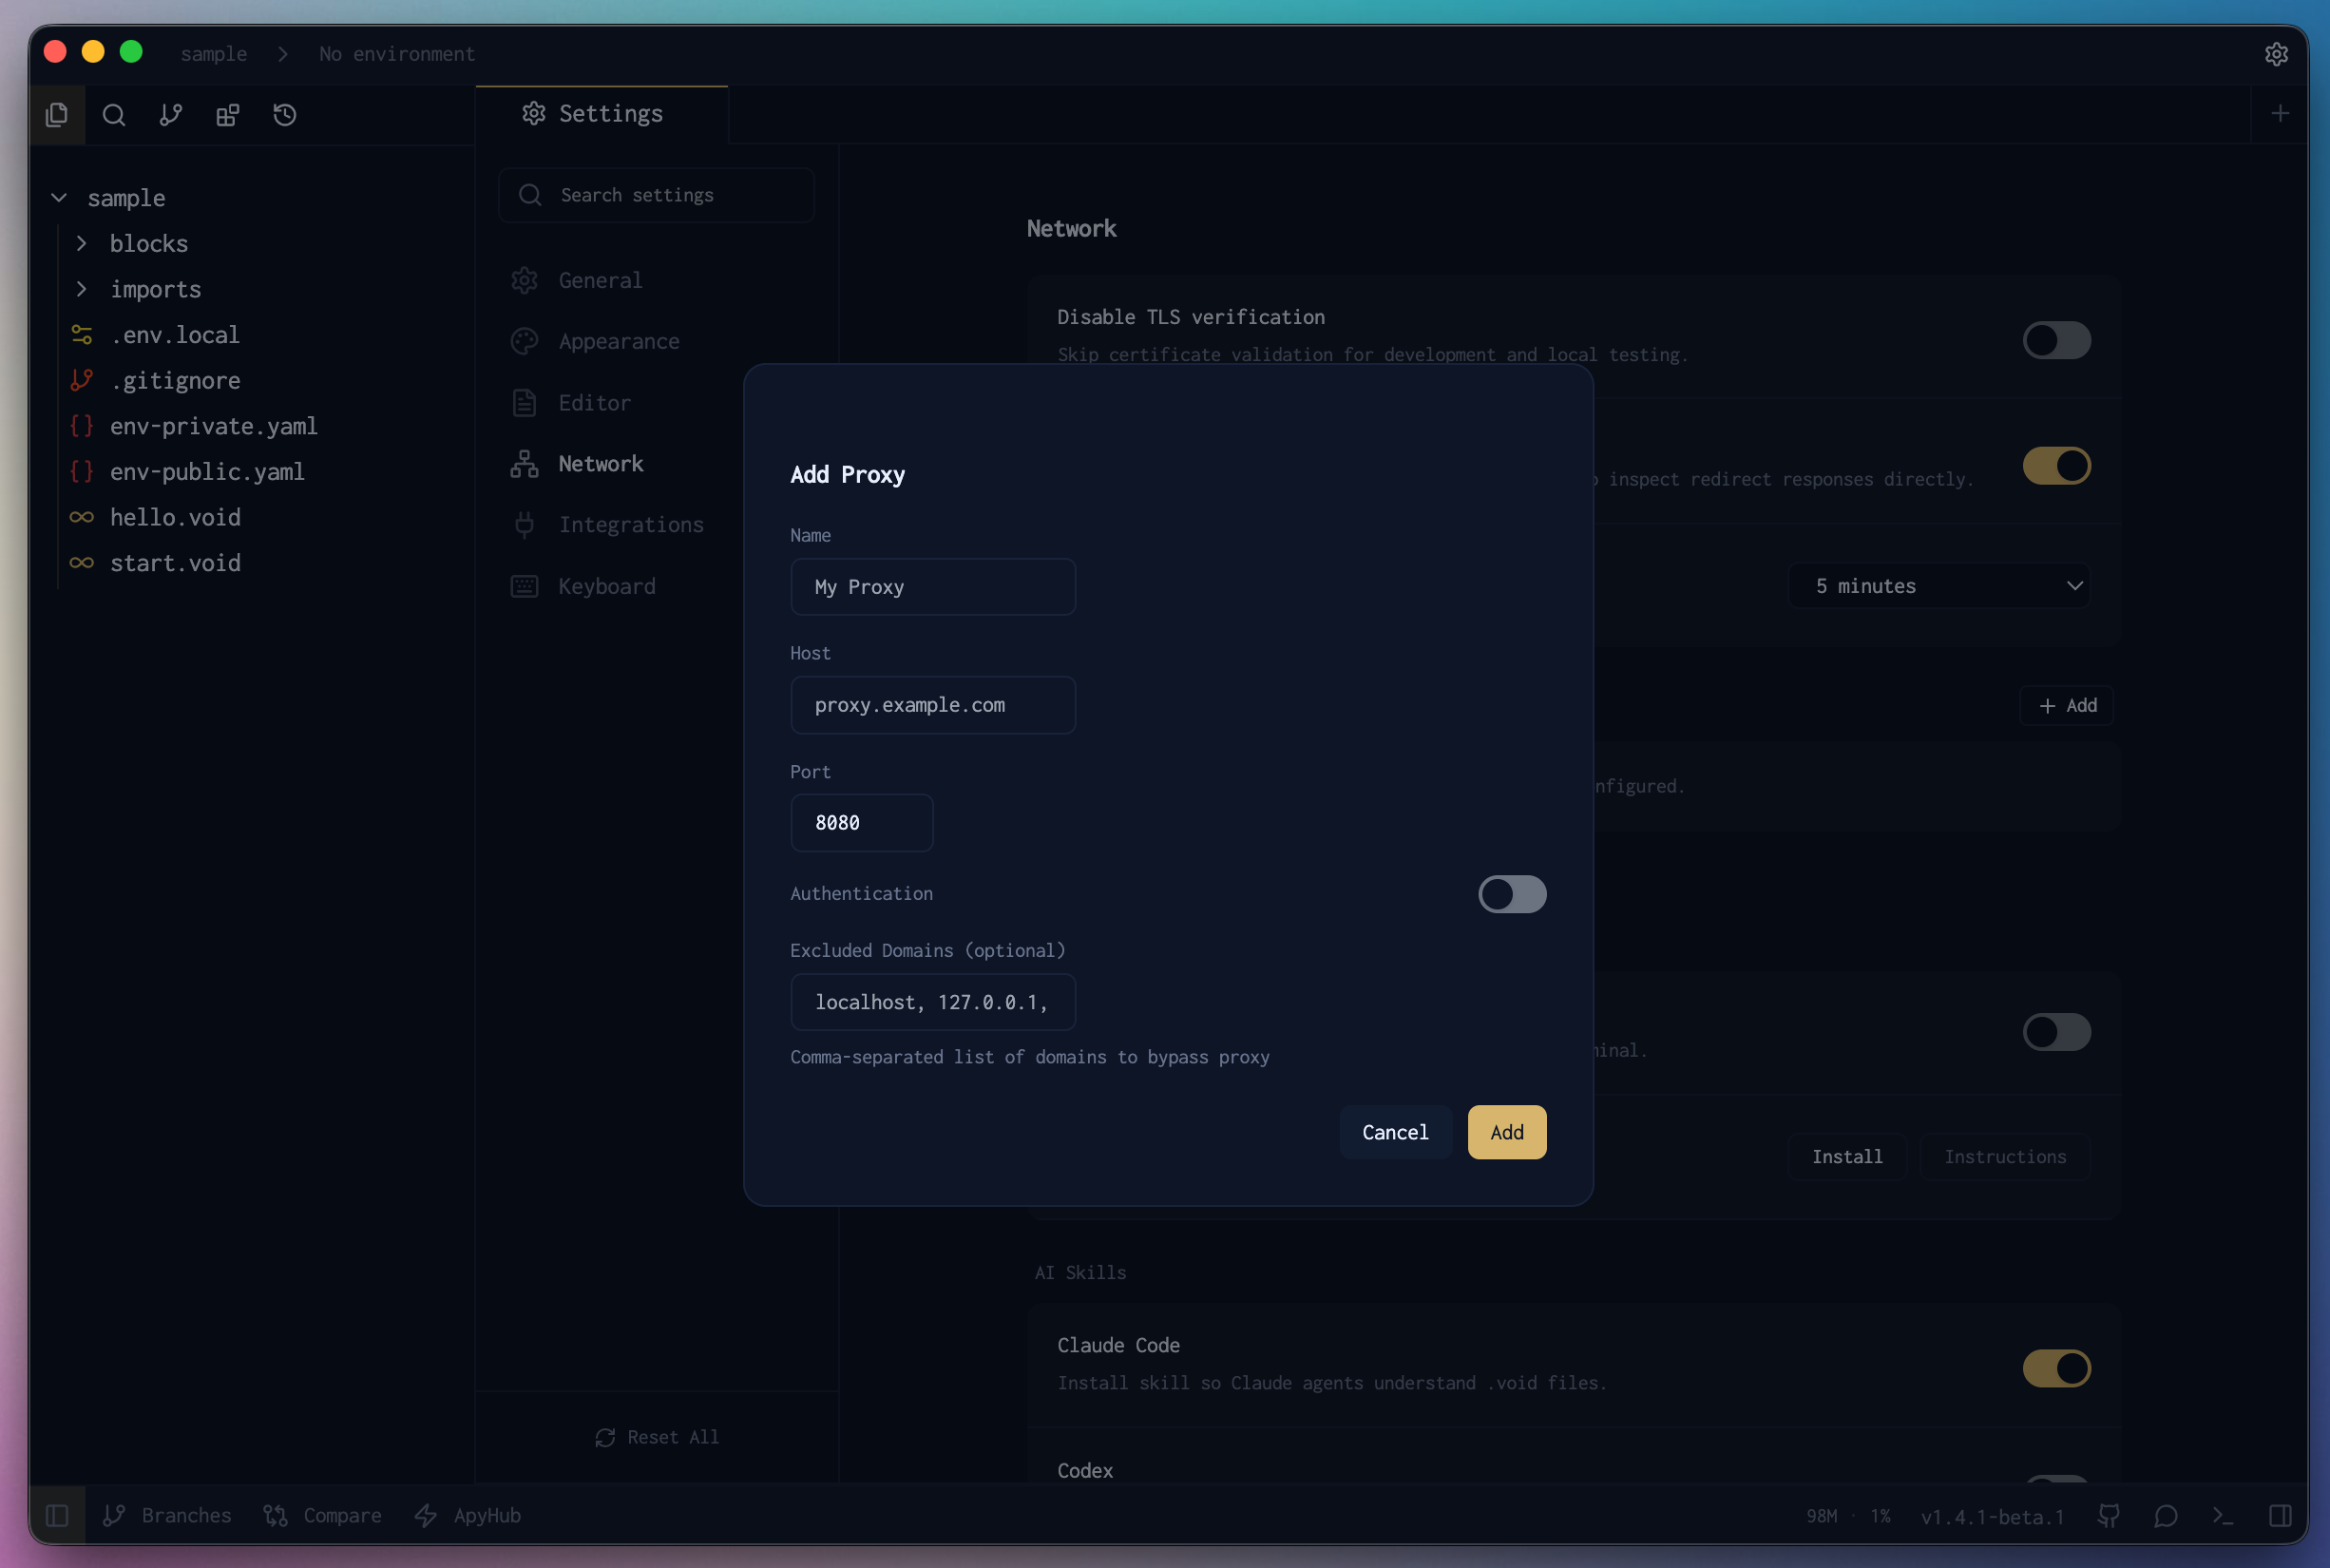The height and width of the screenshot is (1568, 2330).
Task: Open the search icon in sidebar toolbar
Action: [114, 115]
